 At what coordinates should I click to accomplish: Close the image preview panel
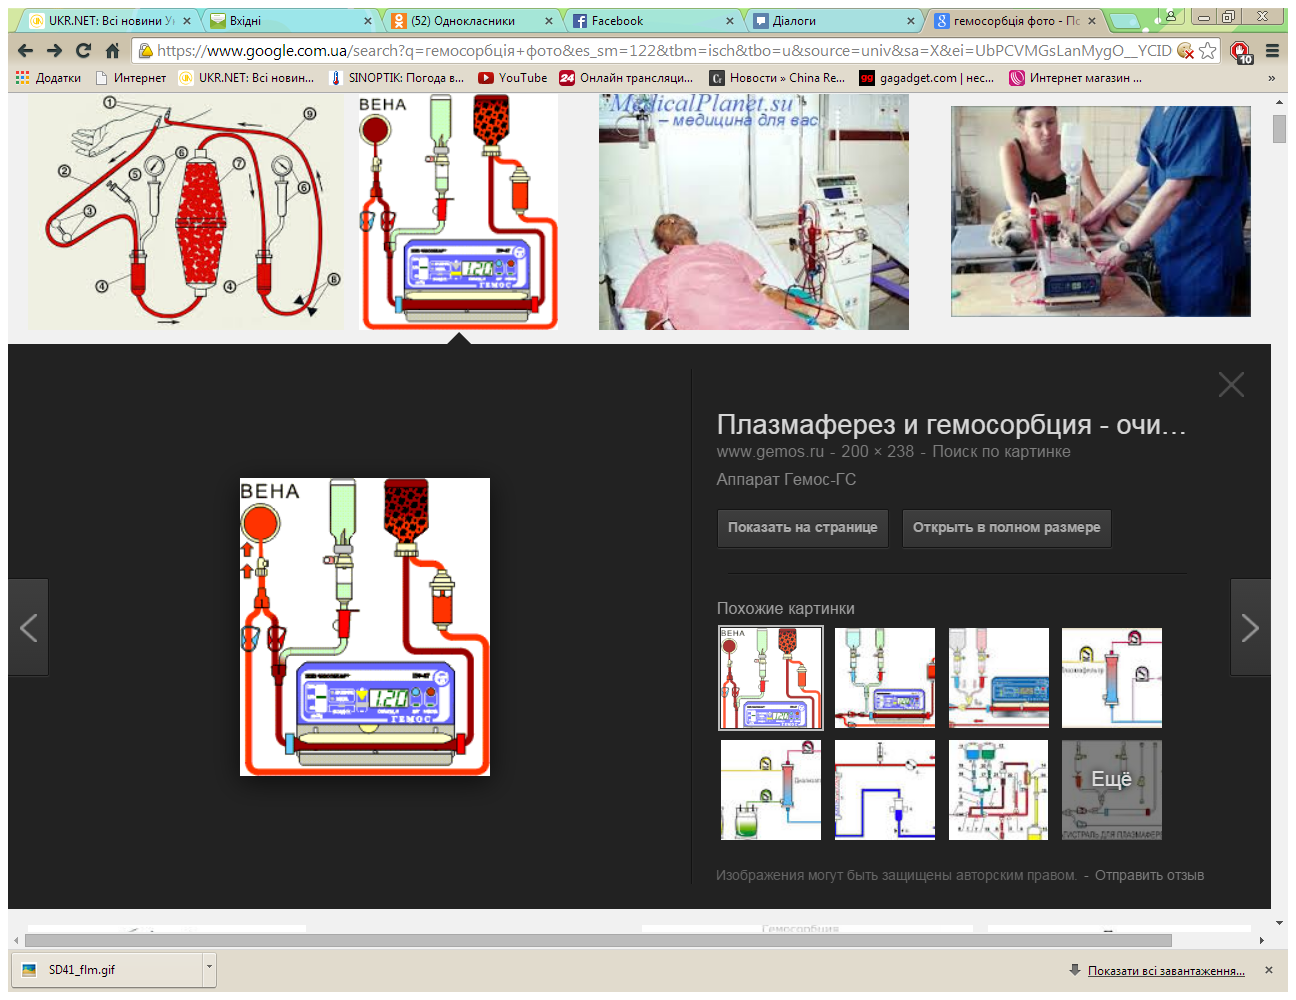1231,384
